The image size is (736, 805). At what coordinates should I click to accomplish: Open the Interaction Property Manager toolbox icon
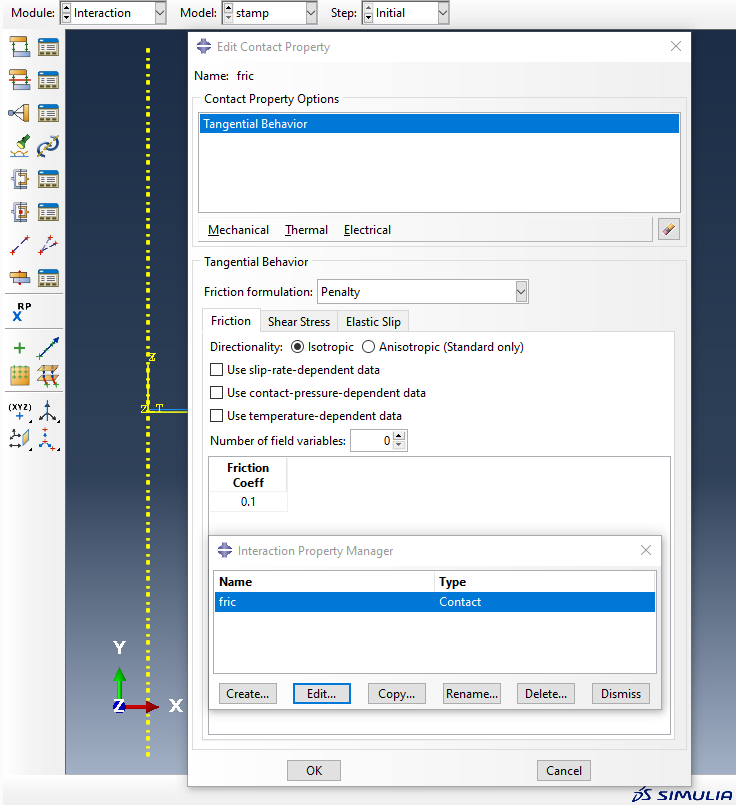48,80
